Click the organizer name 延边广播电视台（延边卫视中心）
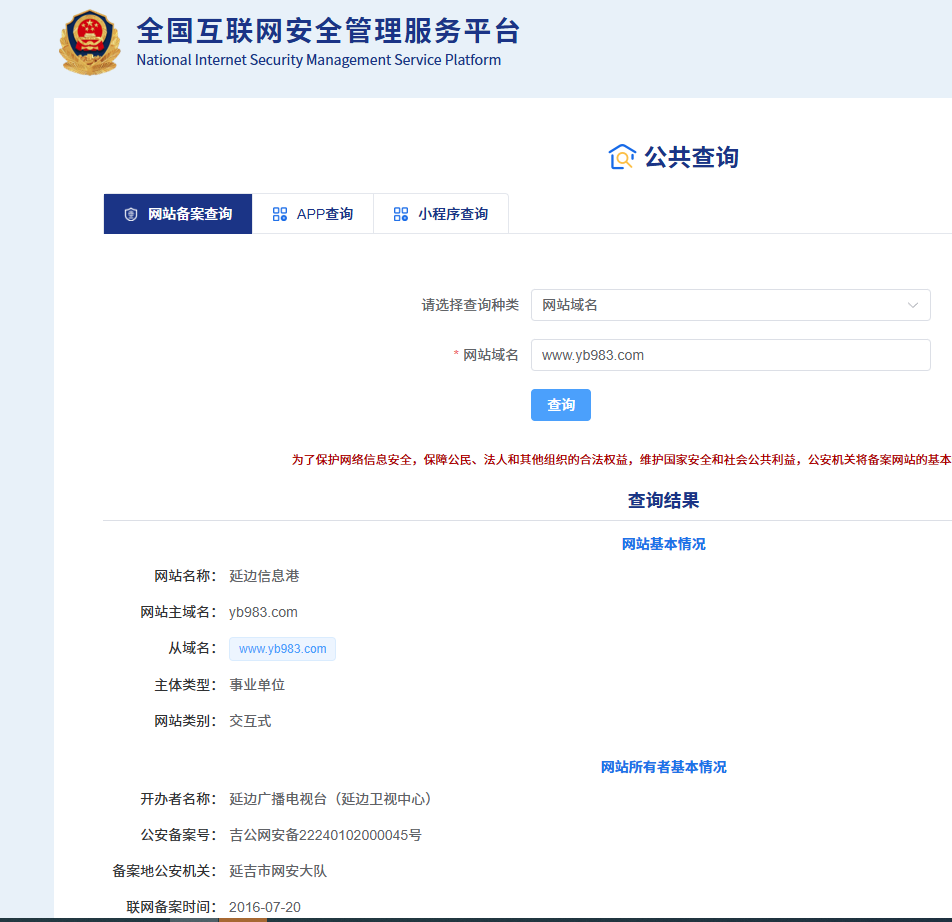The height and width of the screenshot is (922, 952). (331, 799)
